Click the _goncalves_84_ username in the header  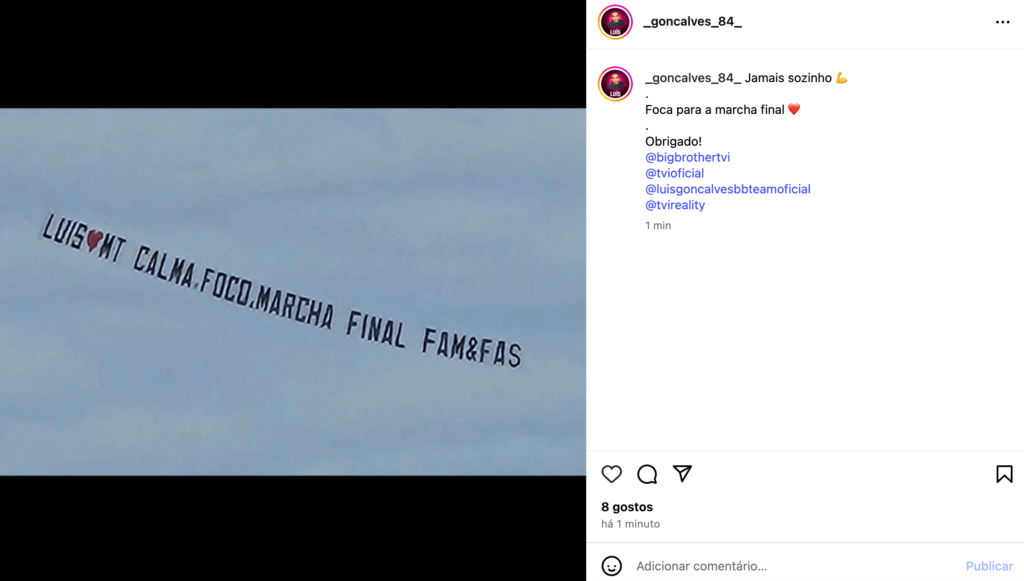tap(693, 22)
